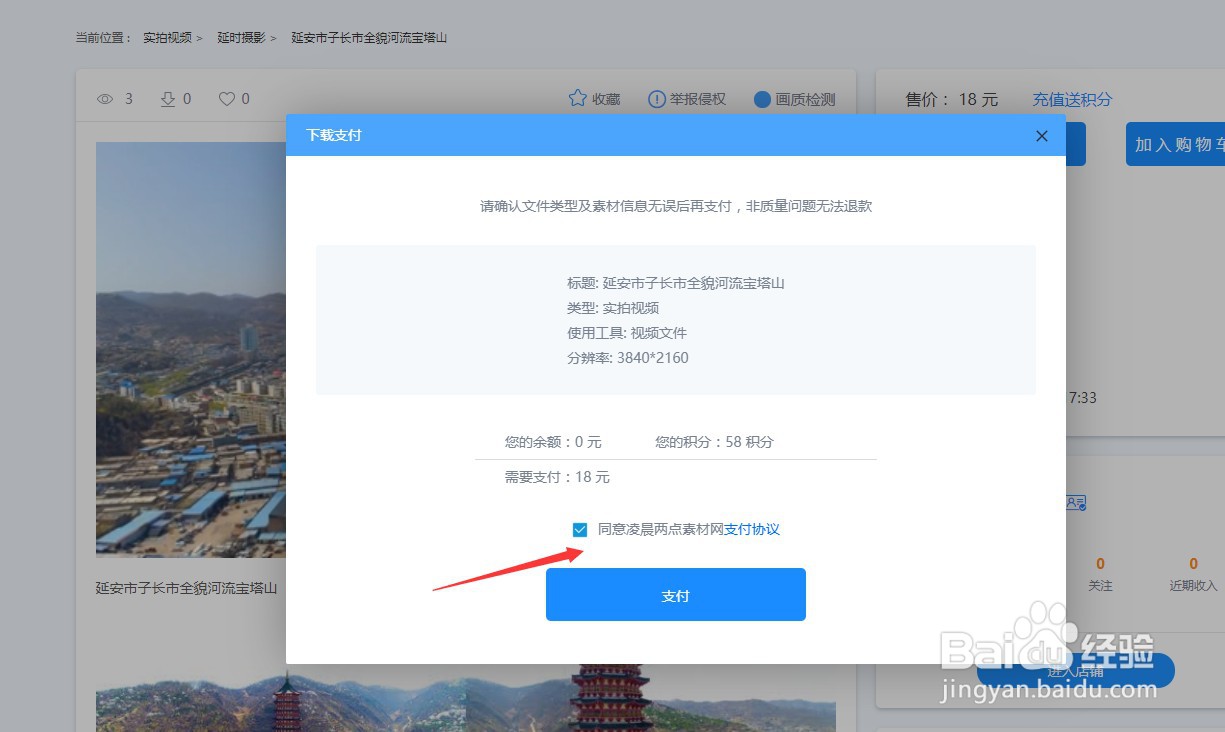The width and height of the screenshot is (1225, 732).
Task: Click the 售价：18 元 price text
Action: (x=952, y=100)
